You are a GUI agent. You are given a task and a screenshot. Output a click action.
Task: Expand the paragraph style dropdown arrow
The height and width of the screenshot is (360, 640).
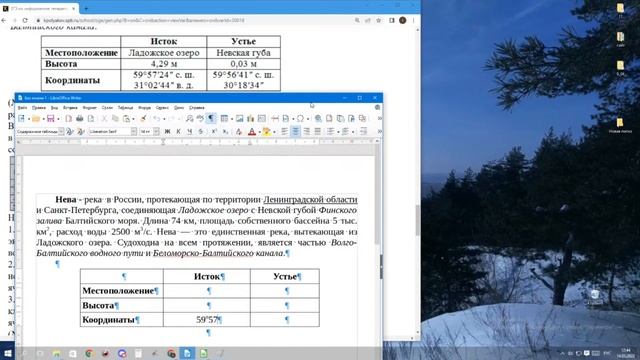coord(61,131)
